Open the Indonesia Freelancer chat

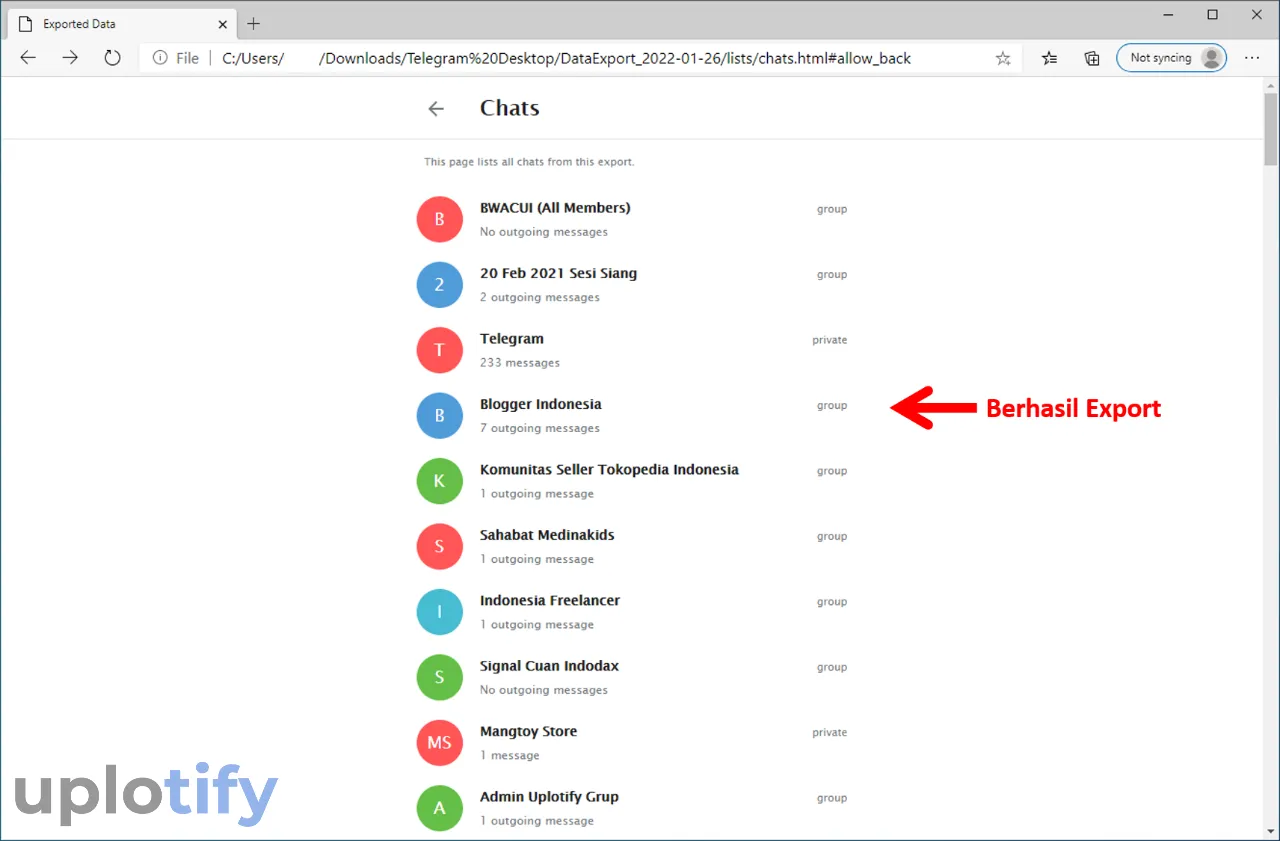632,612
